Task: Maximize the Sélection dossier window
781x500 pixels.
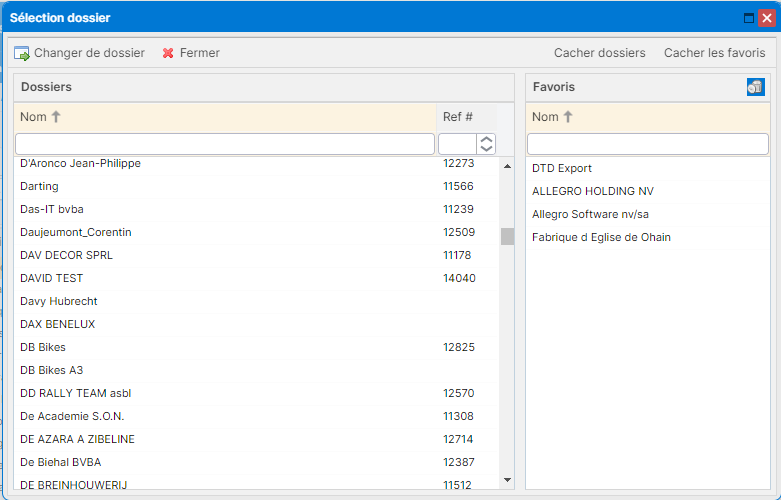Action: tap(749, 18)
